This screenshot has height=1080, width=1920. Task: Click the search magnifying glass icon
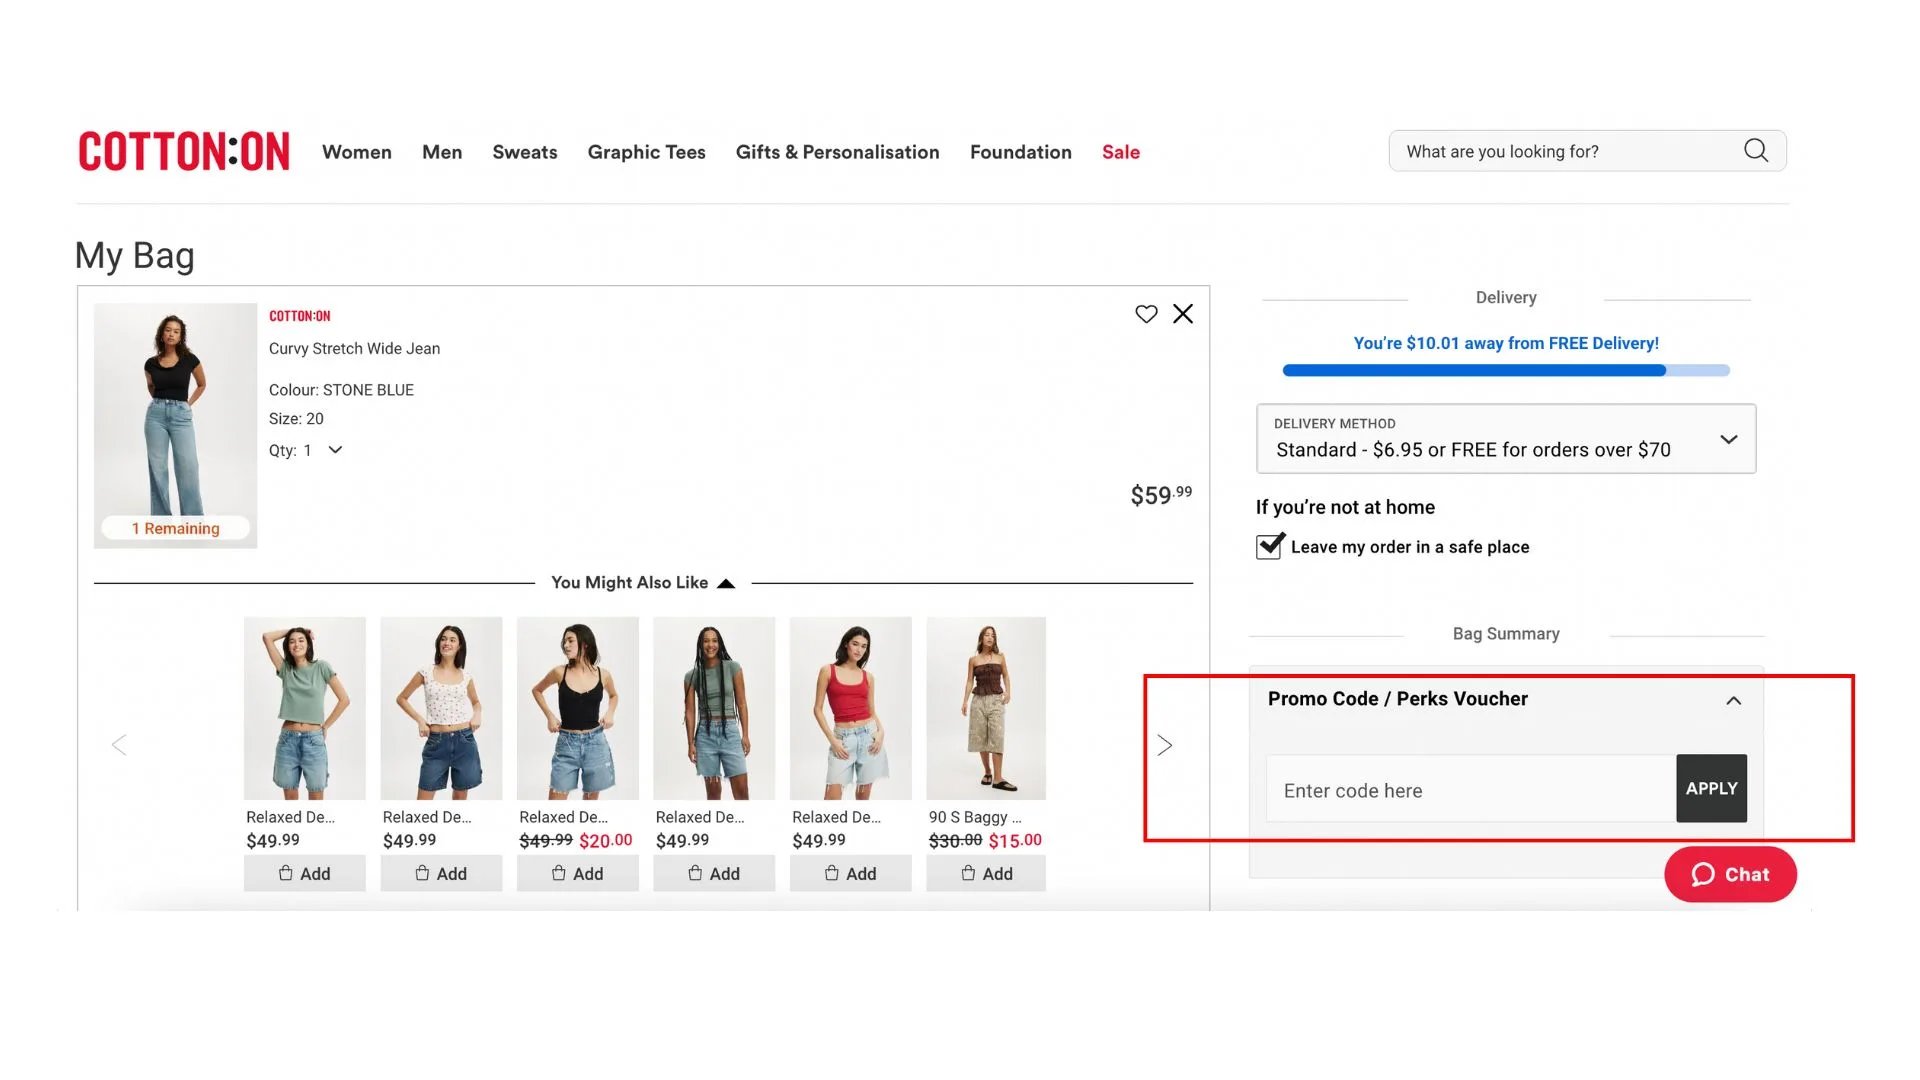click(x=1755, y=150)
